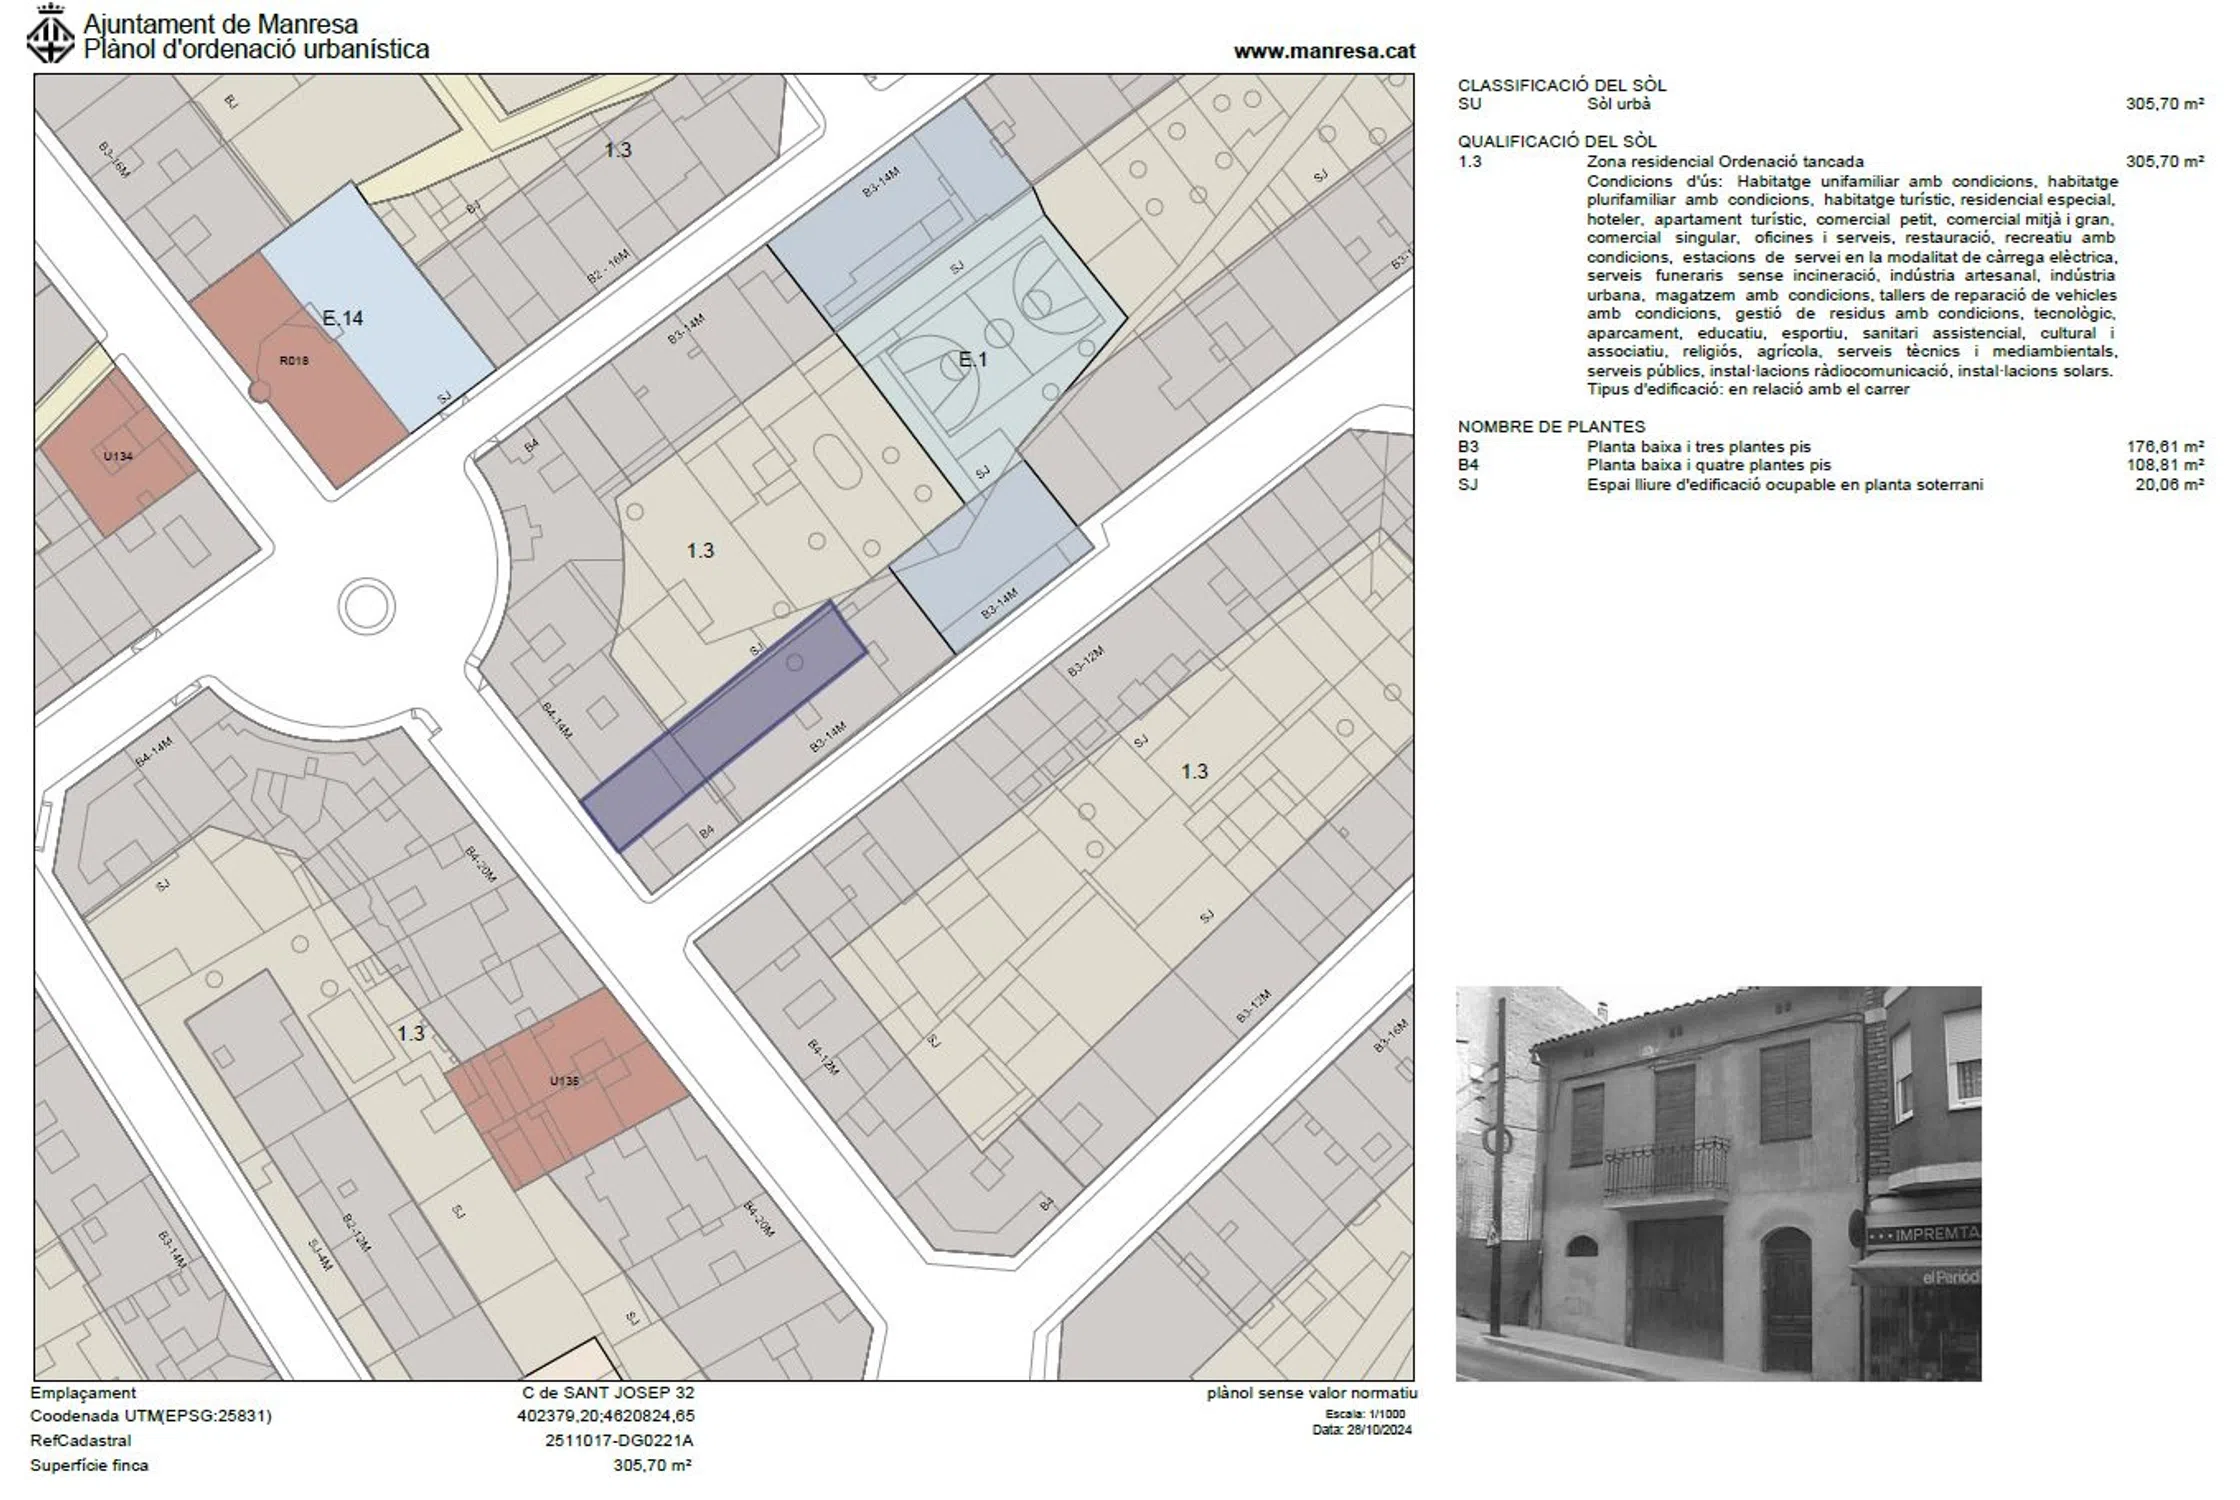Screen dimensions: 2240x1500
Task: Open the black and white building photo
Action: [x=1717, y=1183]
